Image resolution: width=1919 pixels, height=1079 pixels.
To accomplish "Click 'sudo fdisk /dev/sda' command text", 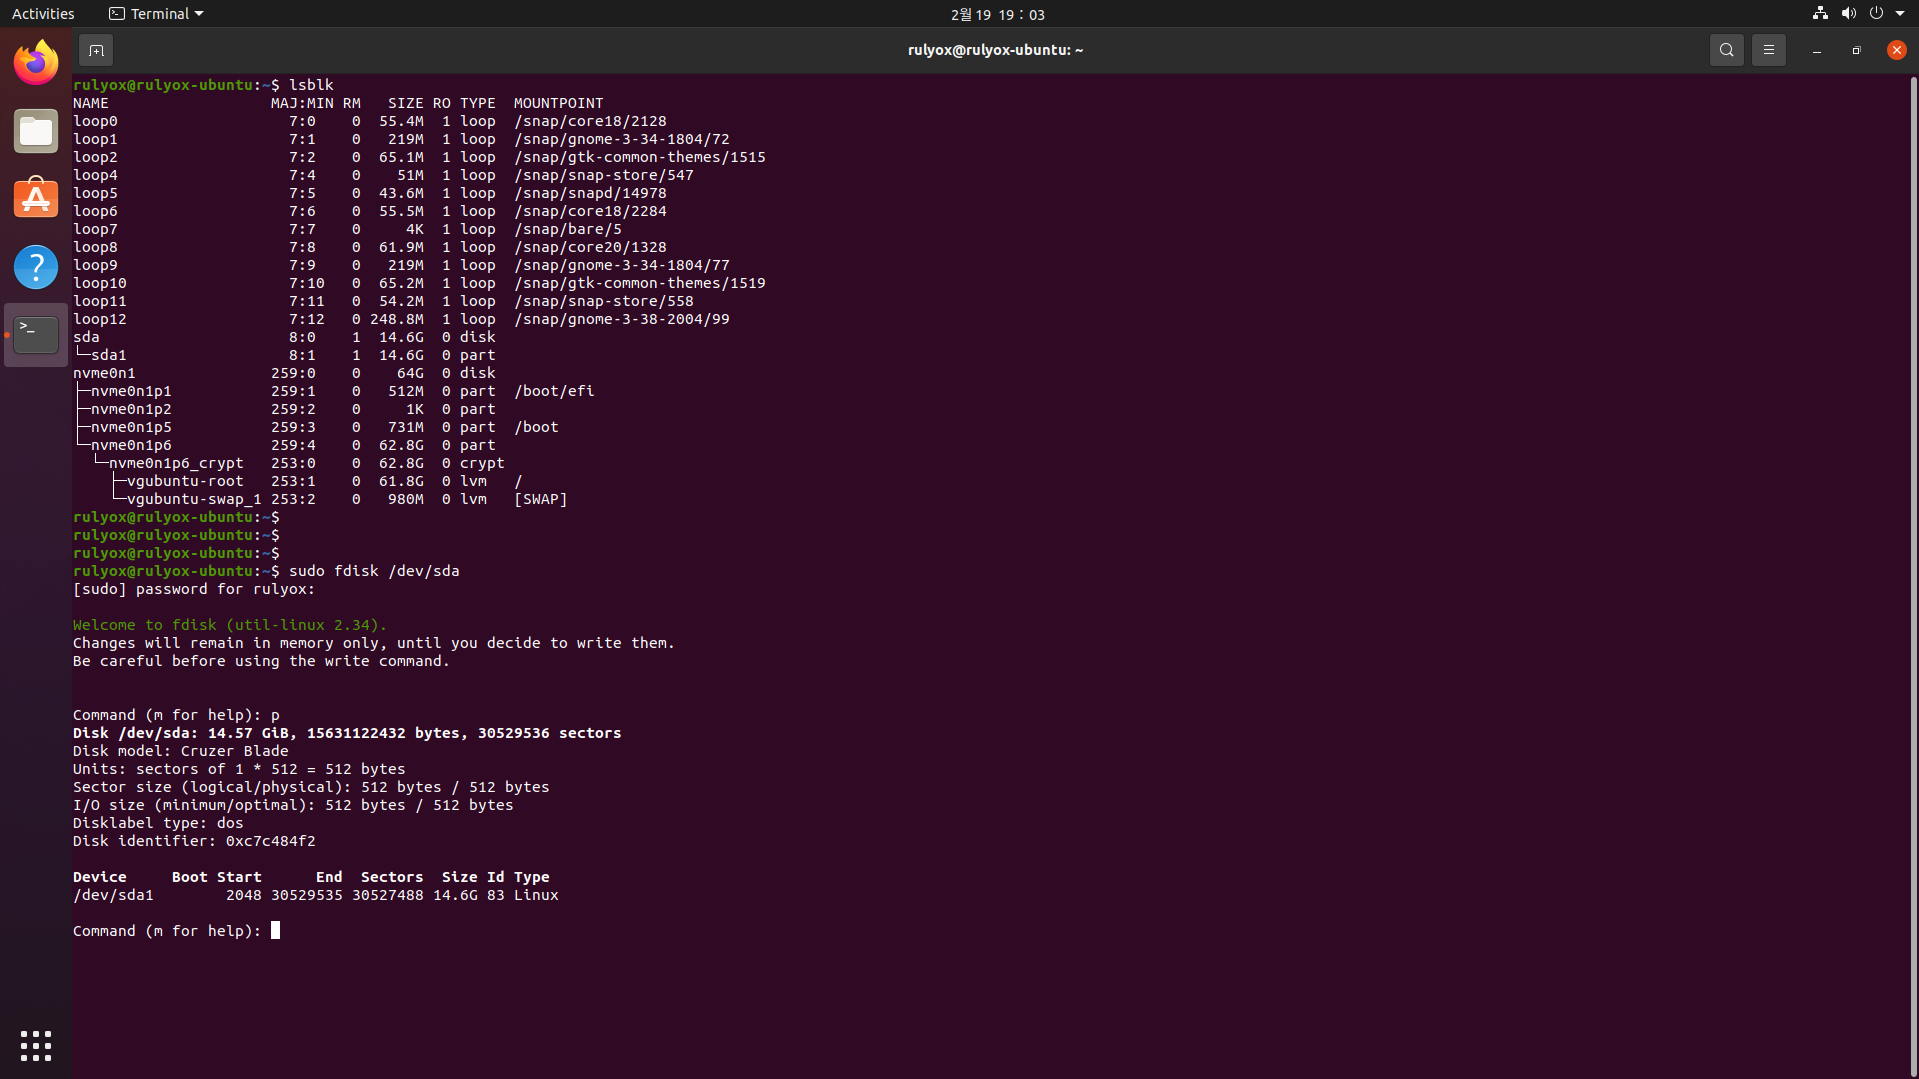I will (x=374, y=571).
